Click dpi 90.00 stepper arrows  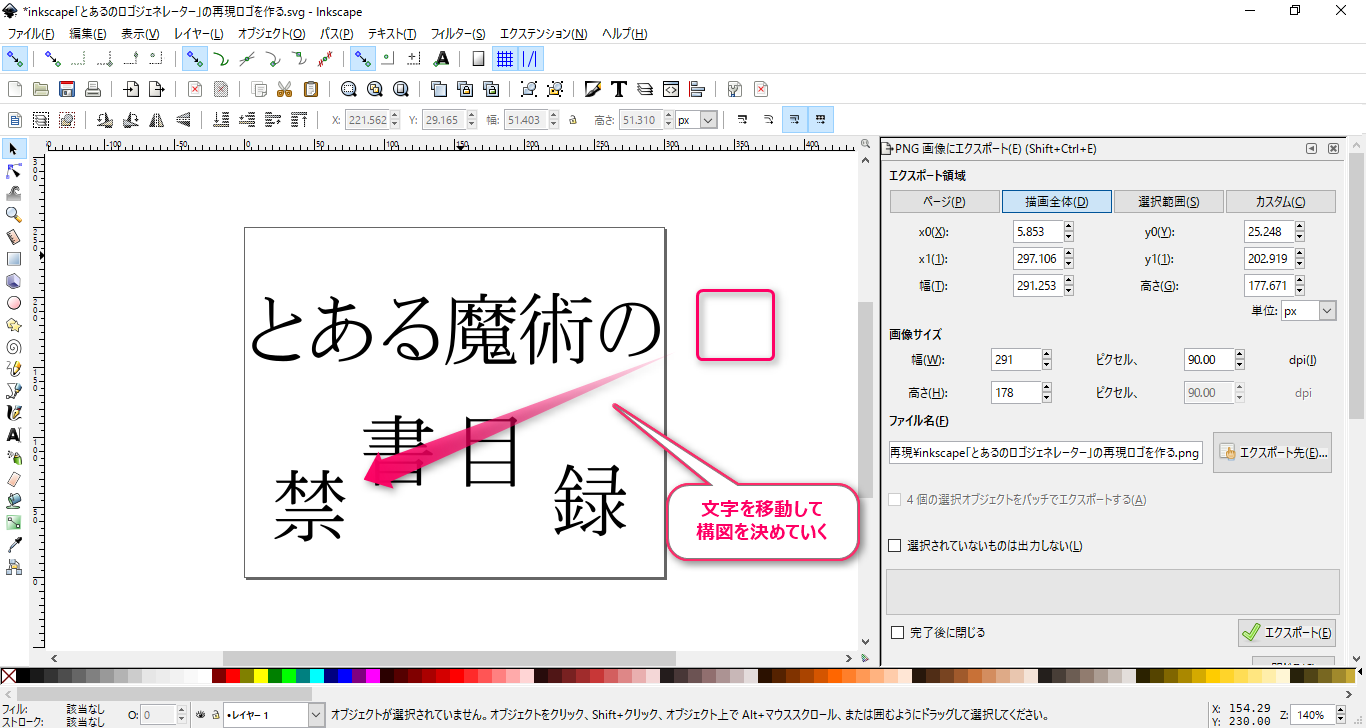coord(1241,360)
